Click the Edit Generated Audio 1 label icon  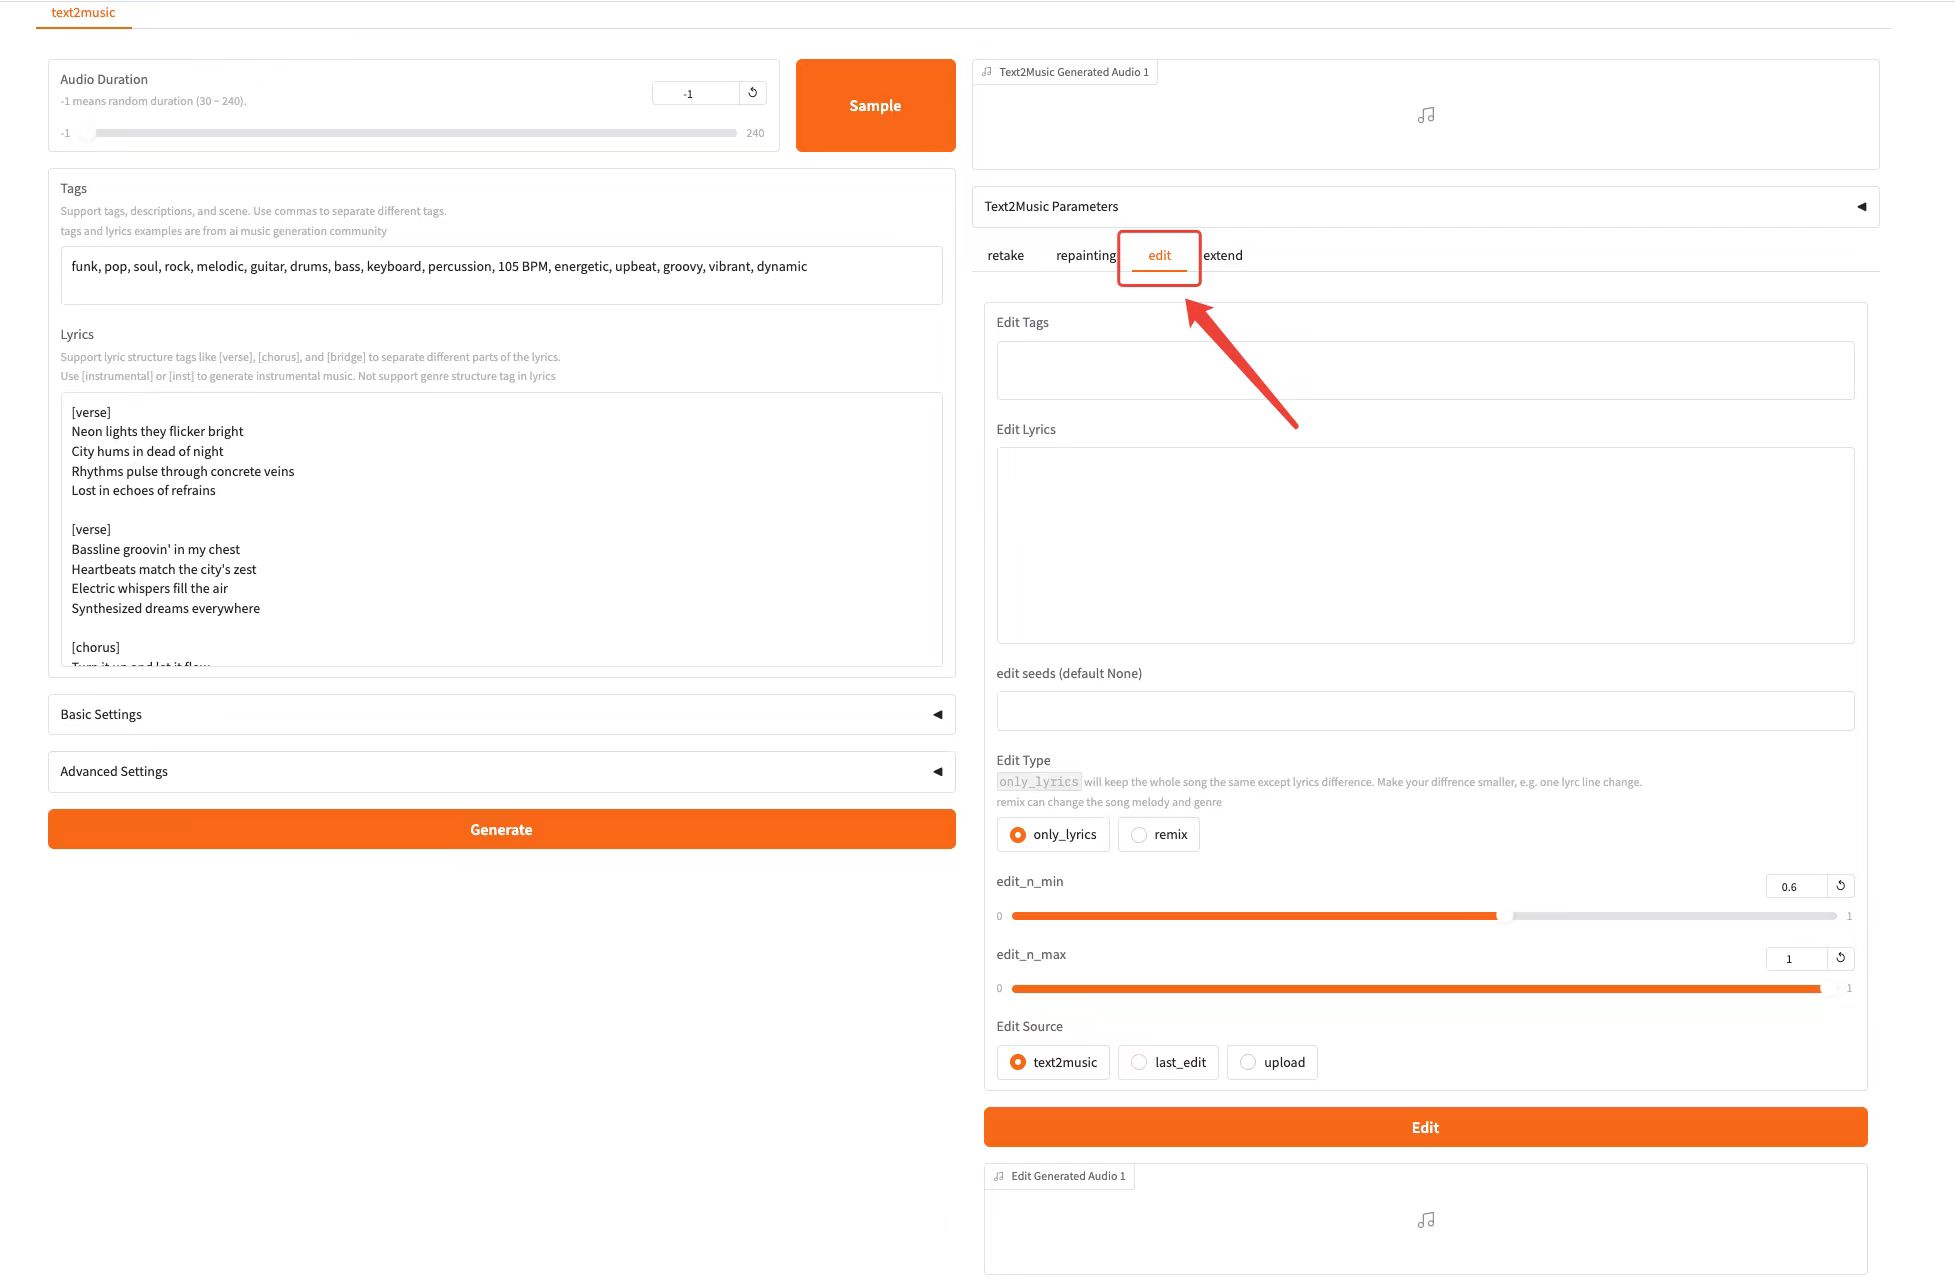click(999, 1176)
